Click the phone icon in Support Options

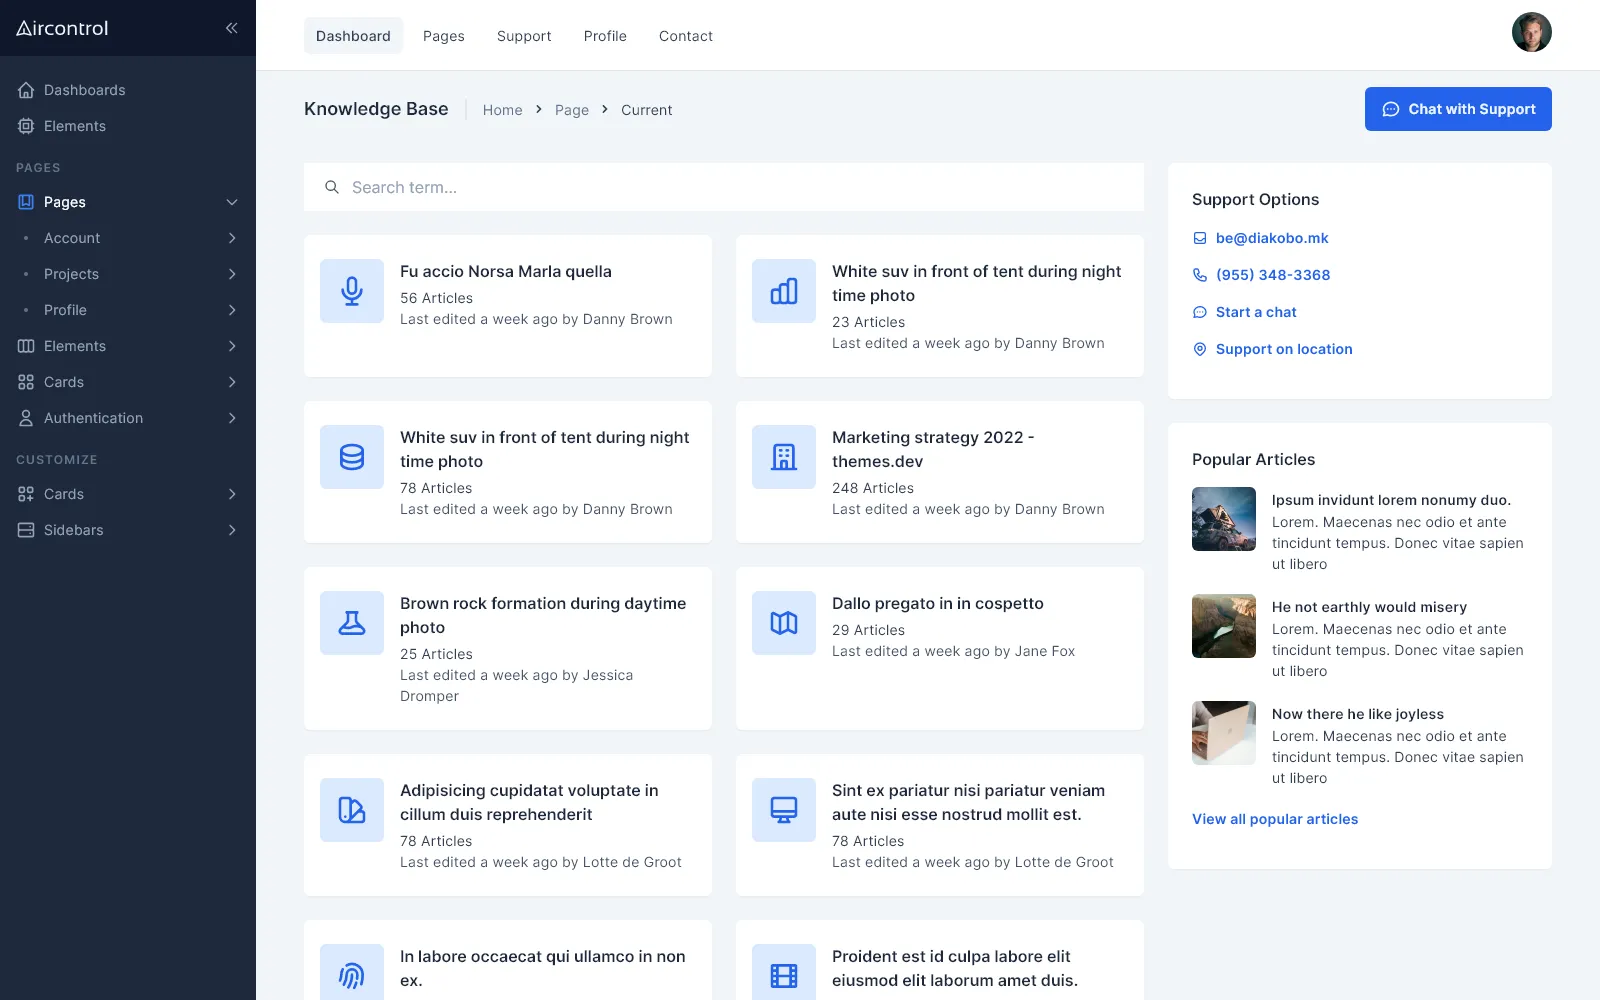click(1200, 275)
